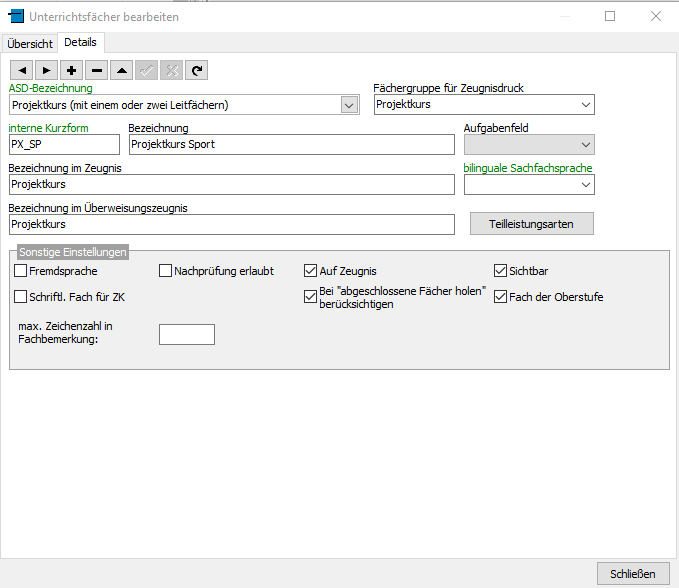Uncheck the Auf Zeugnis checkbox
The image size is (679, 588).
click(x=310, y=271)
